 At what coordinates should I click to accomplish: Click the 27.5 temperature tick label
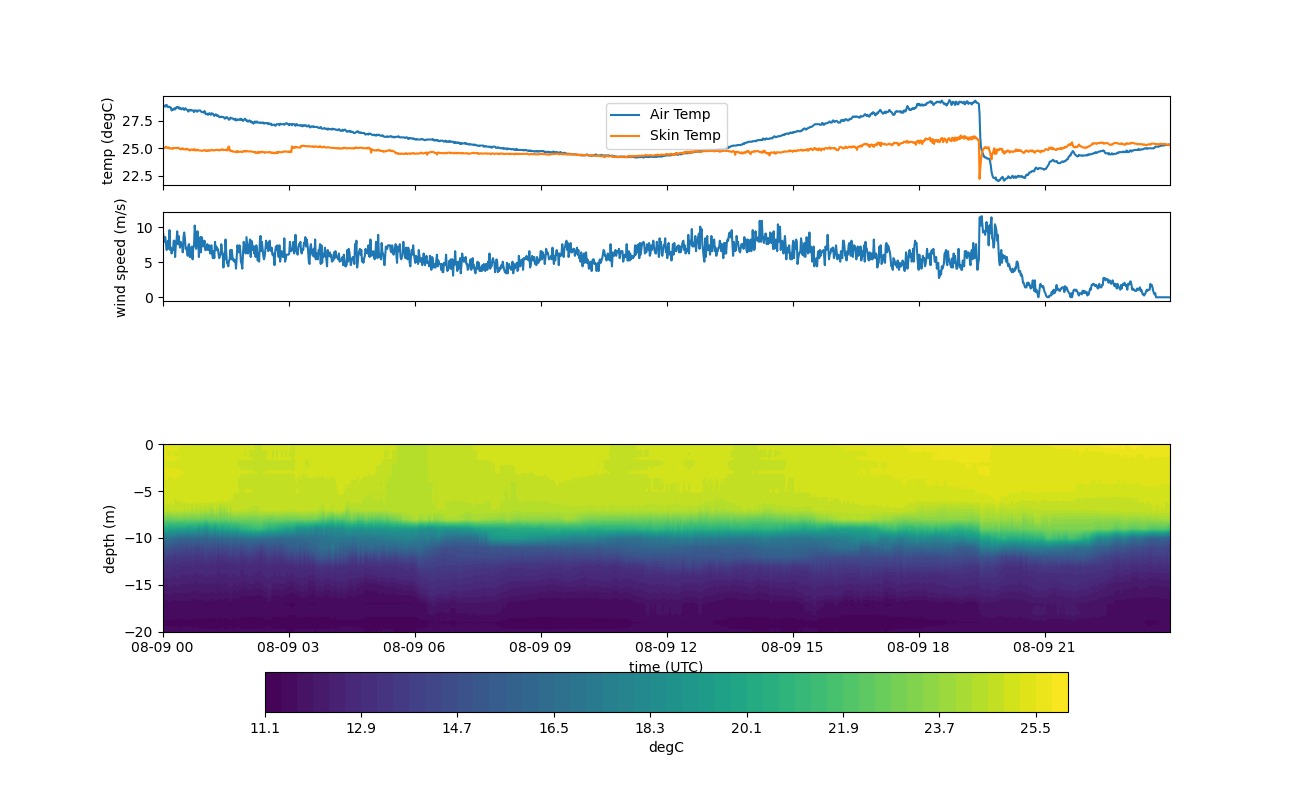[137, 121]
